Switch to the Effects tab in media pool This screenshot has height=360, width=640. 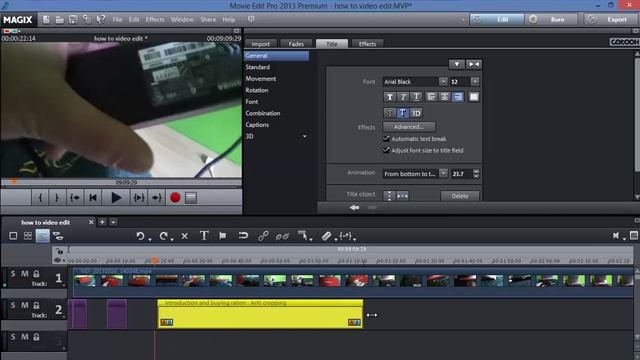367,44
